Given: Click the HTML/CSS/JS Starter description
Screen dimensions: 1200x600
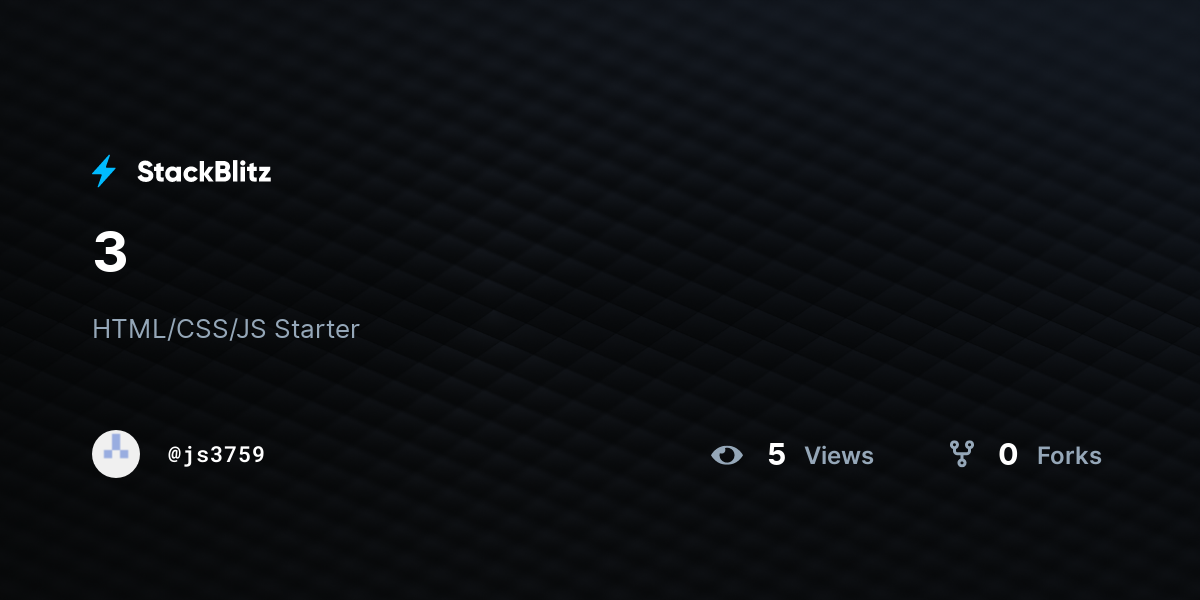Looking at the screenshot, I should [226, 329].
